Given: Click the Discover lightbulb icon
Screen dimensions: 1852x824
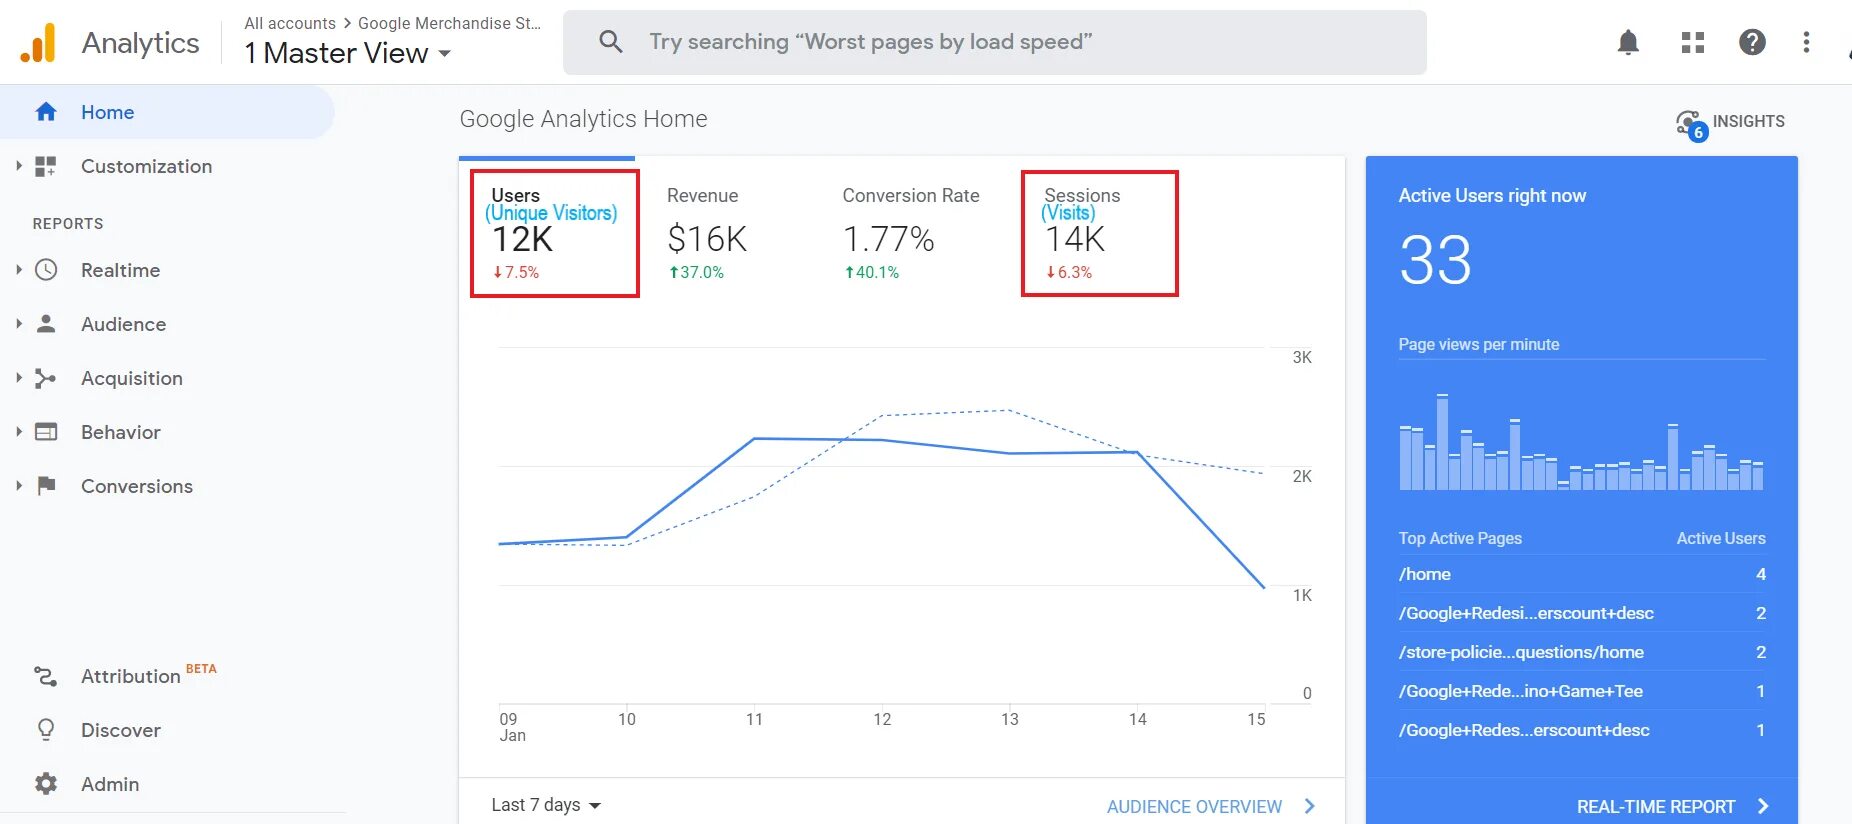Looking at the screenshot, I should click(46, 730).
